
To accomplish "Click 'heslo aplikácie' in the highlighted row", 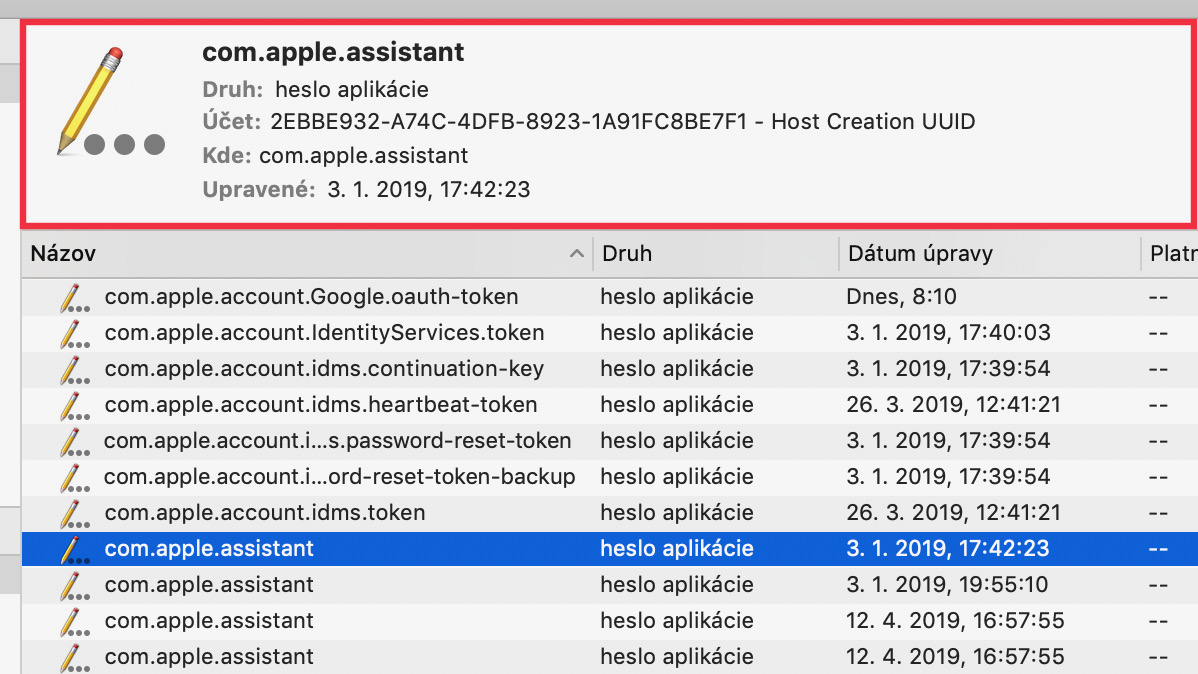I will pyautogui.click(x=677, y=548).
